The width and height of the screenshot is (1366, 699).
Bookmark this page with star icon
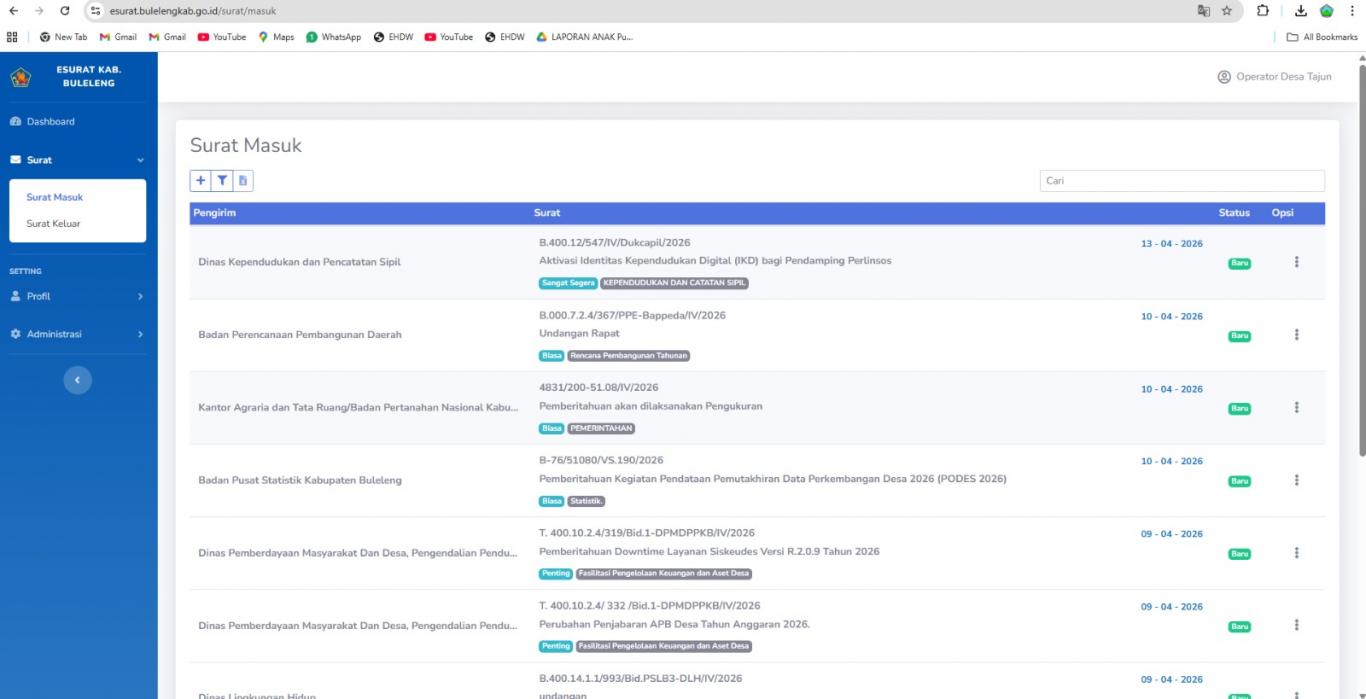(x=1227, y=11)
